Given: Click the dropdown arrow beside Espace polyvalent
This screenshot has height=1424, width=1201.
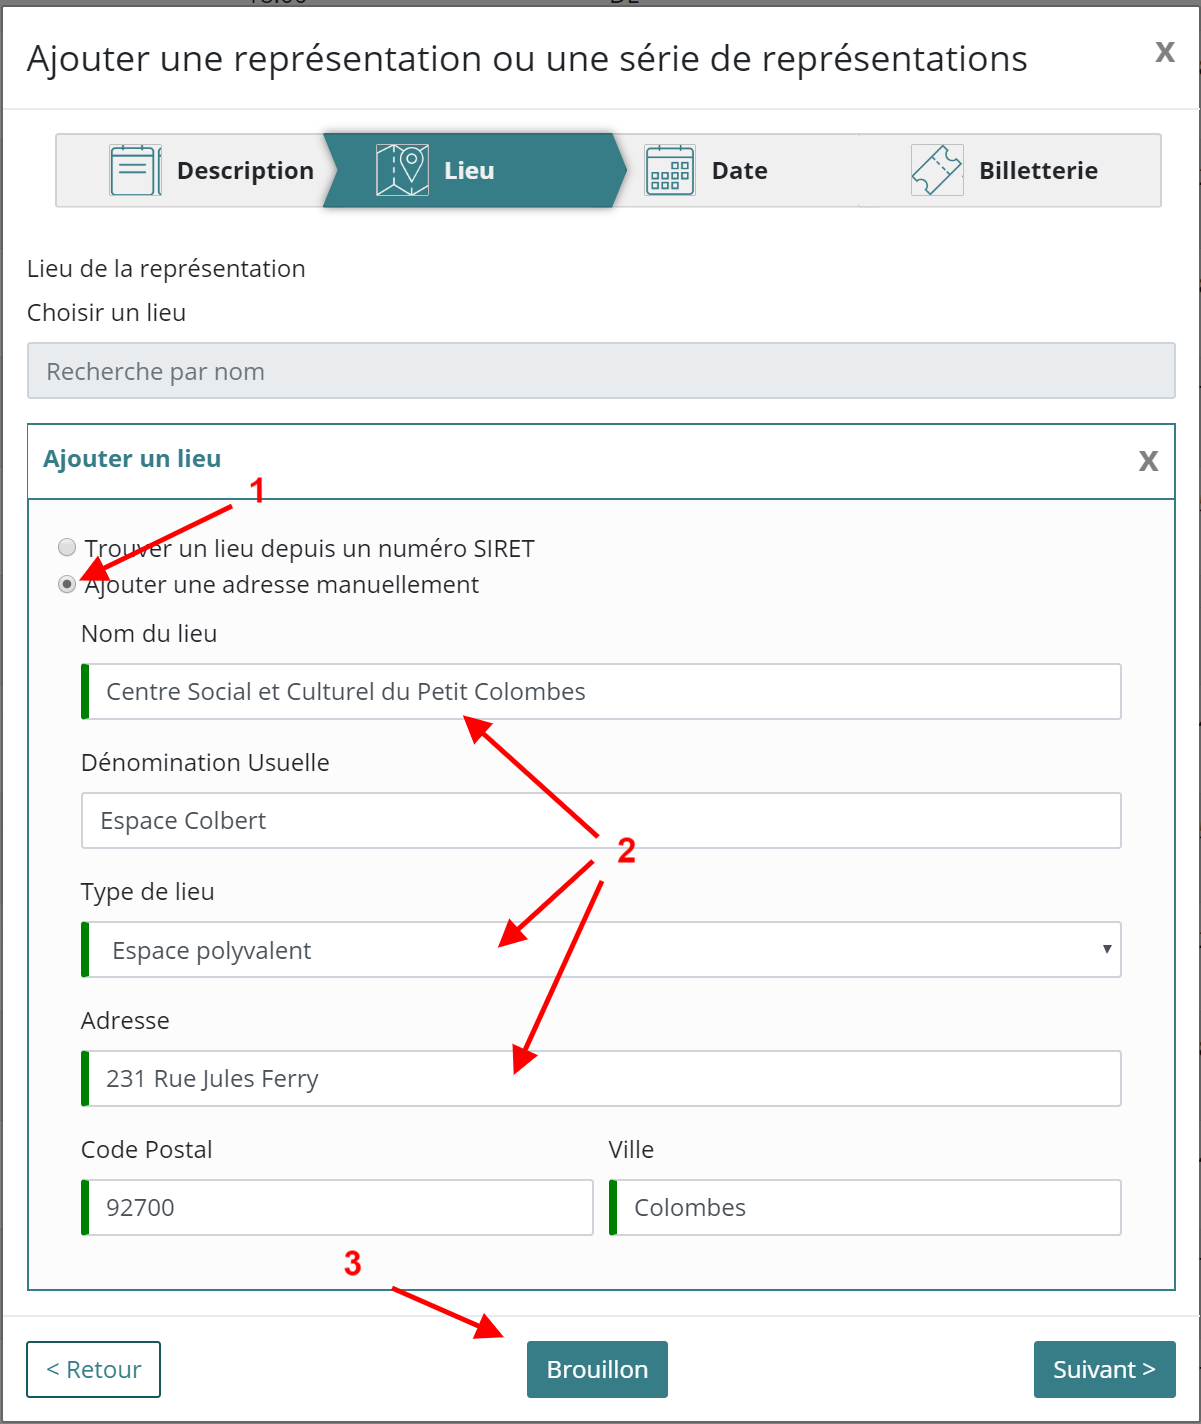Looking at the screenshot, I should point(1106,949).
